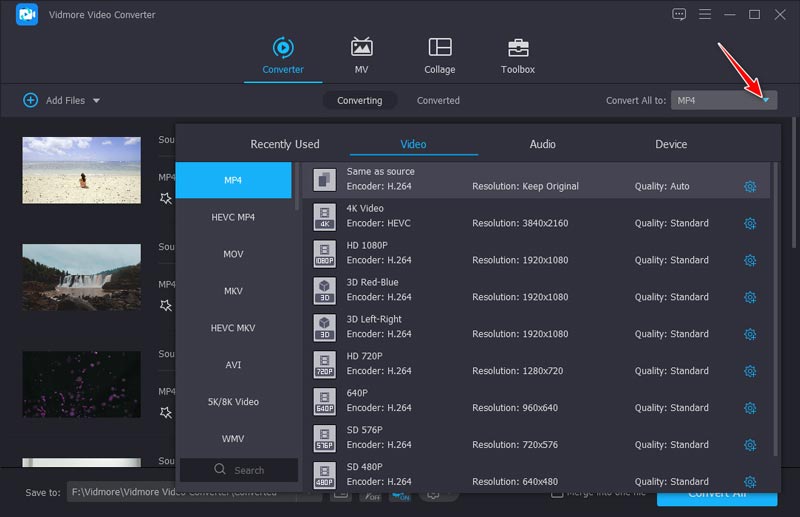Expand the Add Files dropdown arrow
This screenshot has height=517, width=800.
coord(97,101)
